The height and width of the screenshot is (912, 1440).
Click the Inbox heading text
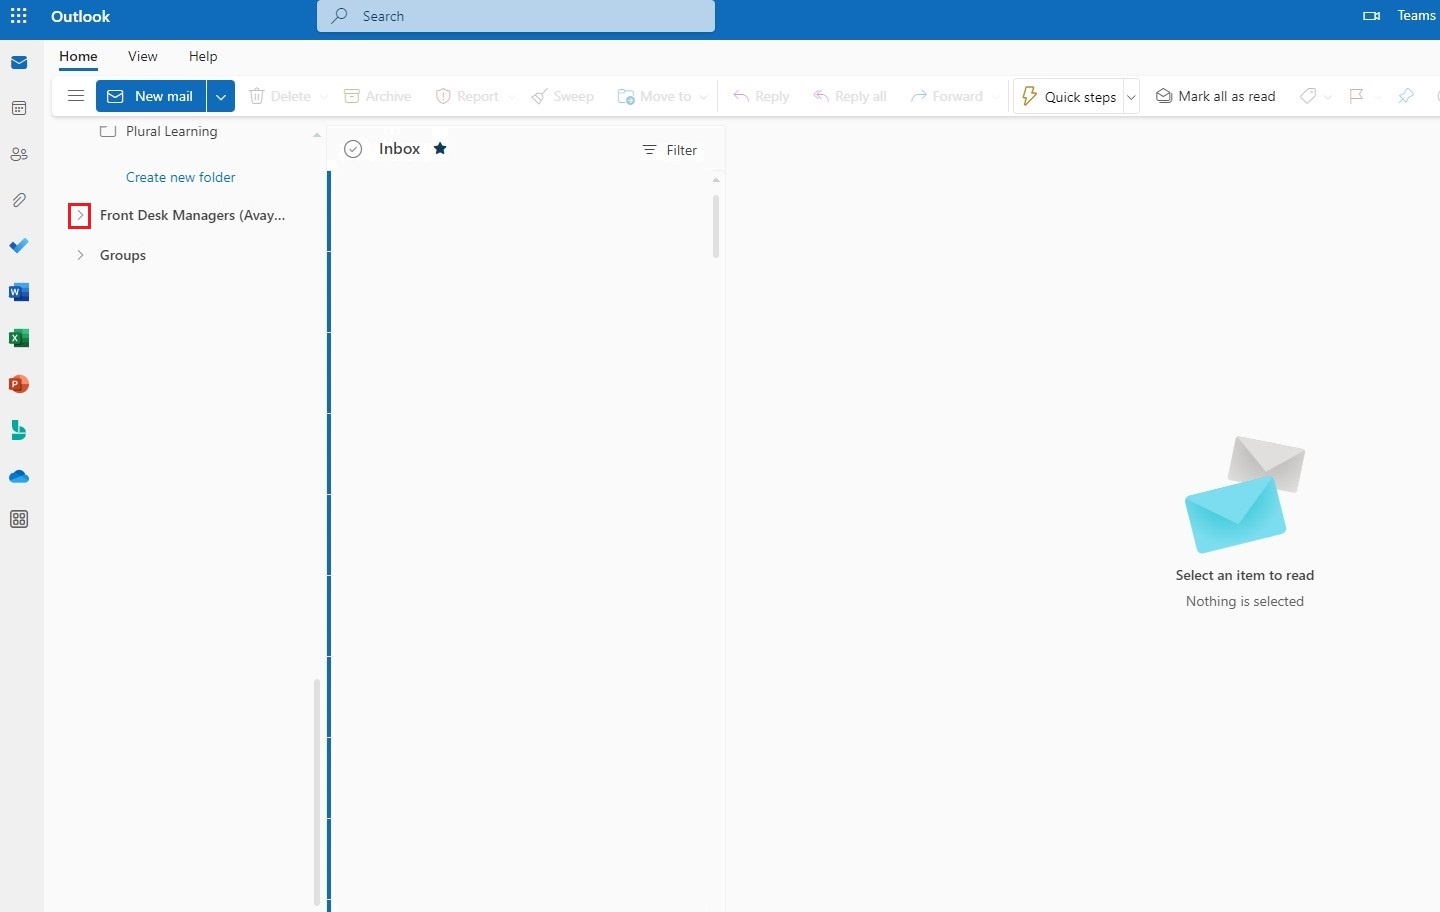[x=400, y=148]
